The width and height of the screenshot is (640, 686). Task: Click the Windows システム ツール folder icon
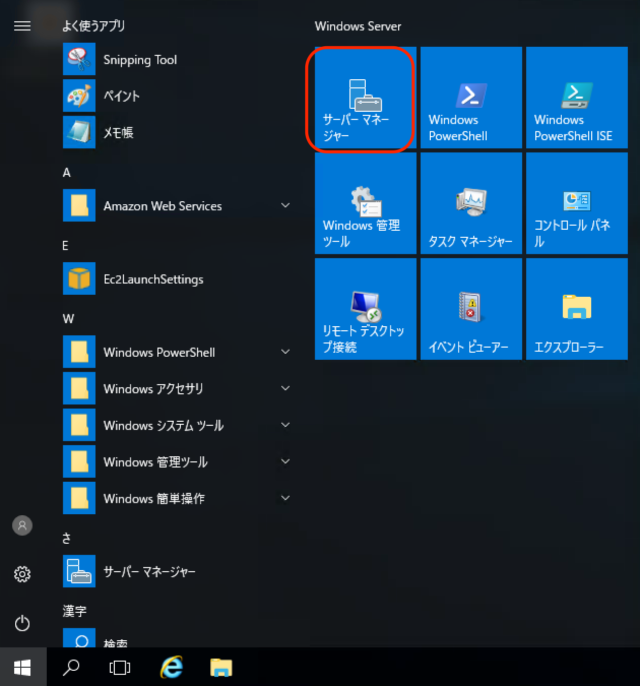(x=79, y=425)
